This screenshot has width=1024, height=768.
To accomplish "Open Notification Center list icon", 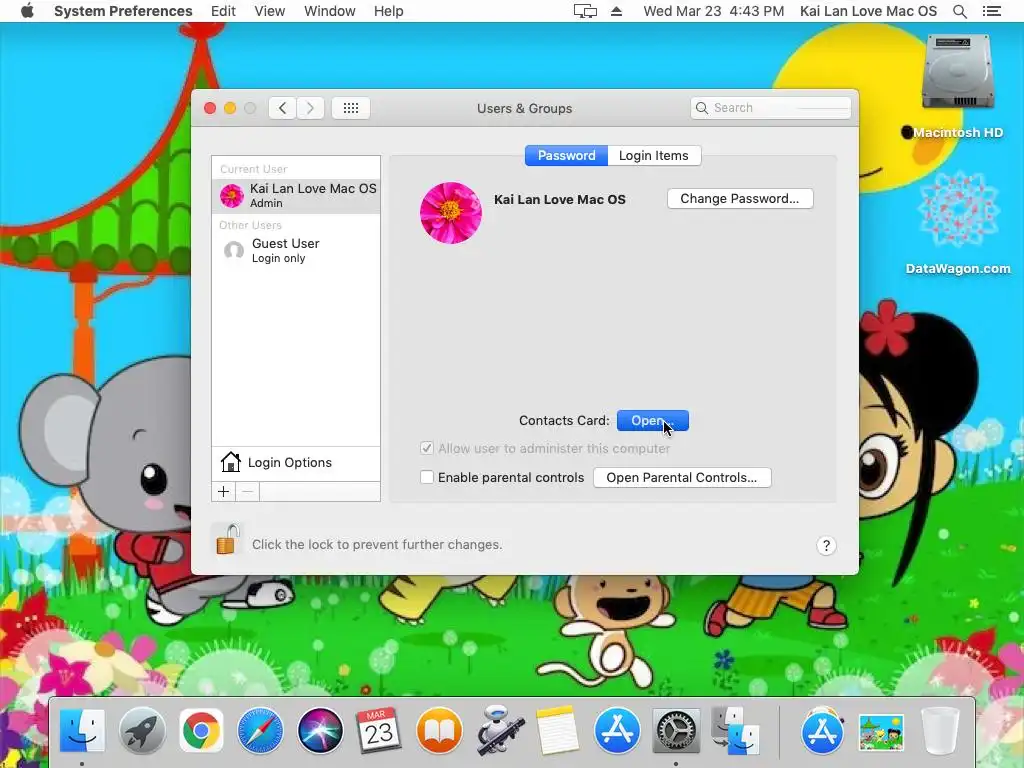I will (x=992, y=11).
